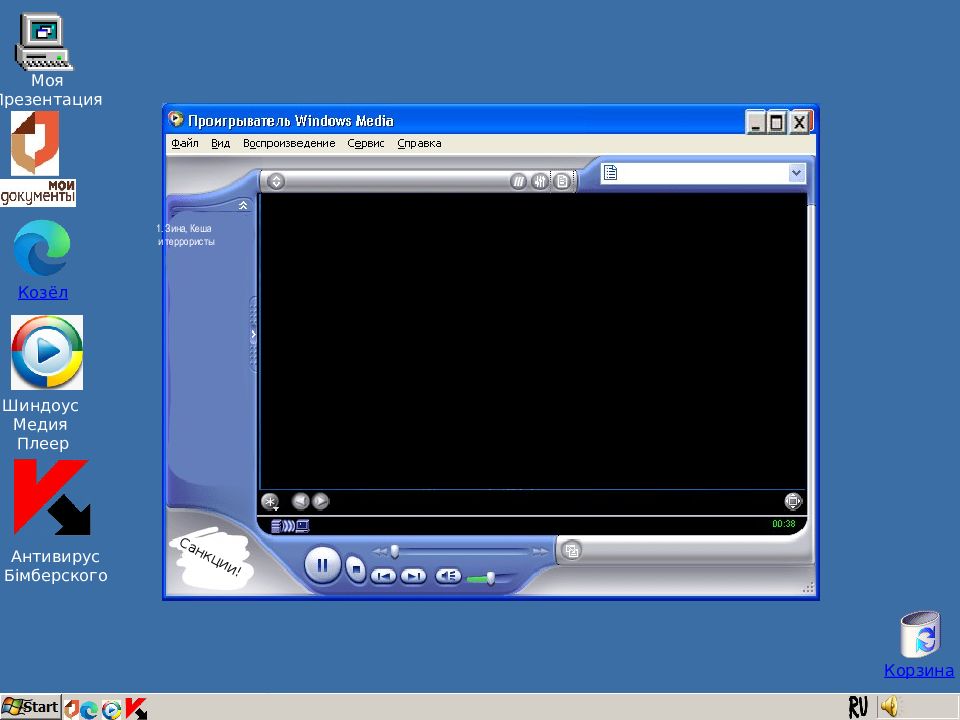The image size is (960, 720).
Task: Skip to the previous track
Action: pyautogui.click(x=383, y=576)
